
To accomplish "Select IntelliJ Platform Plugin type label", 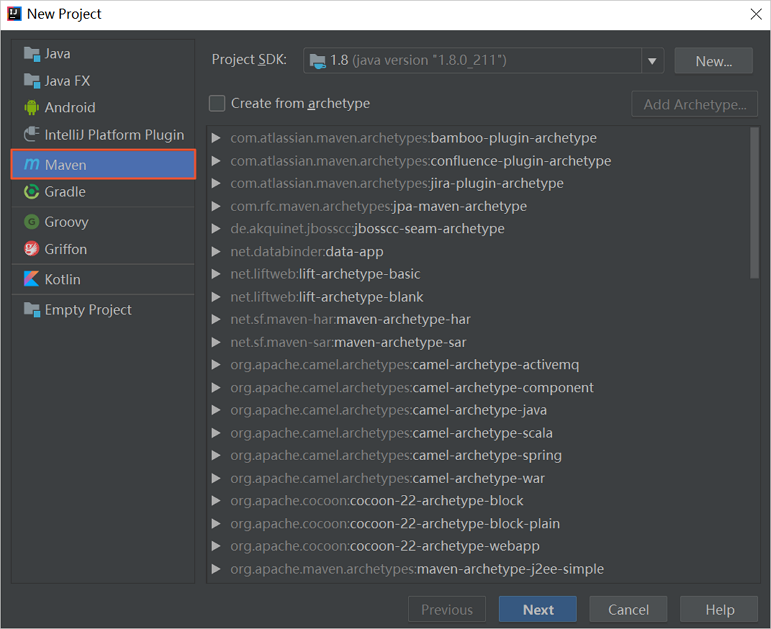I will [115, 135].
